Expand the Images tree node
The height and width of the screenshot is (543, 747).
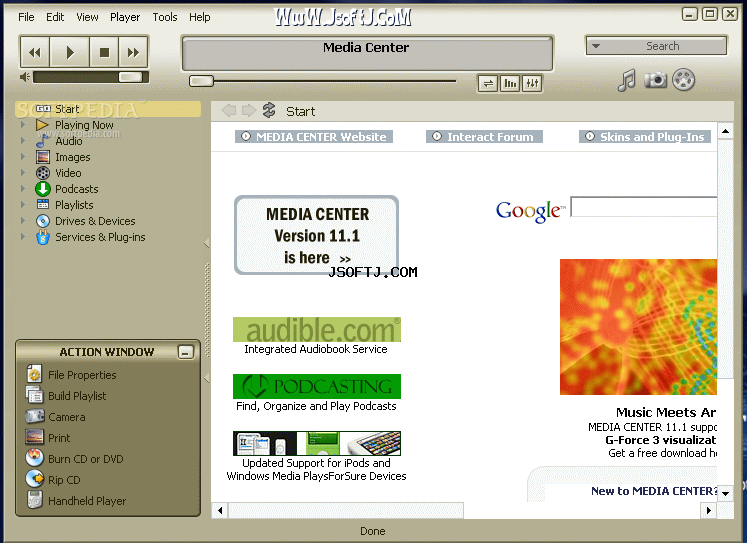click(22, 157)
